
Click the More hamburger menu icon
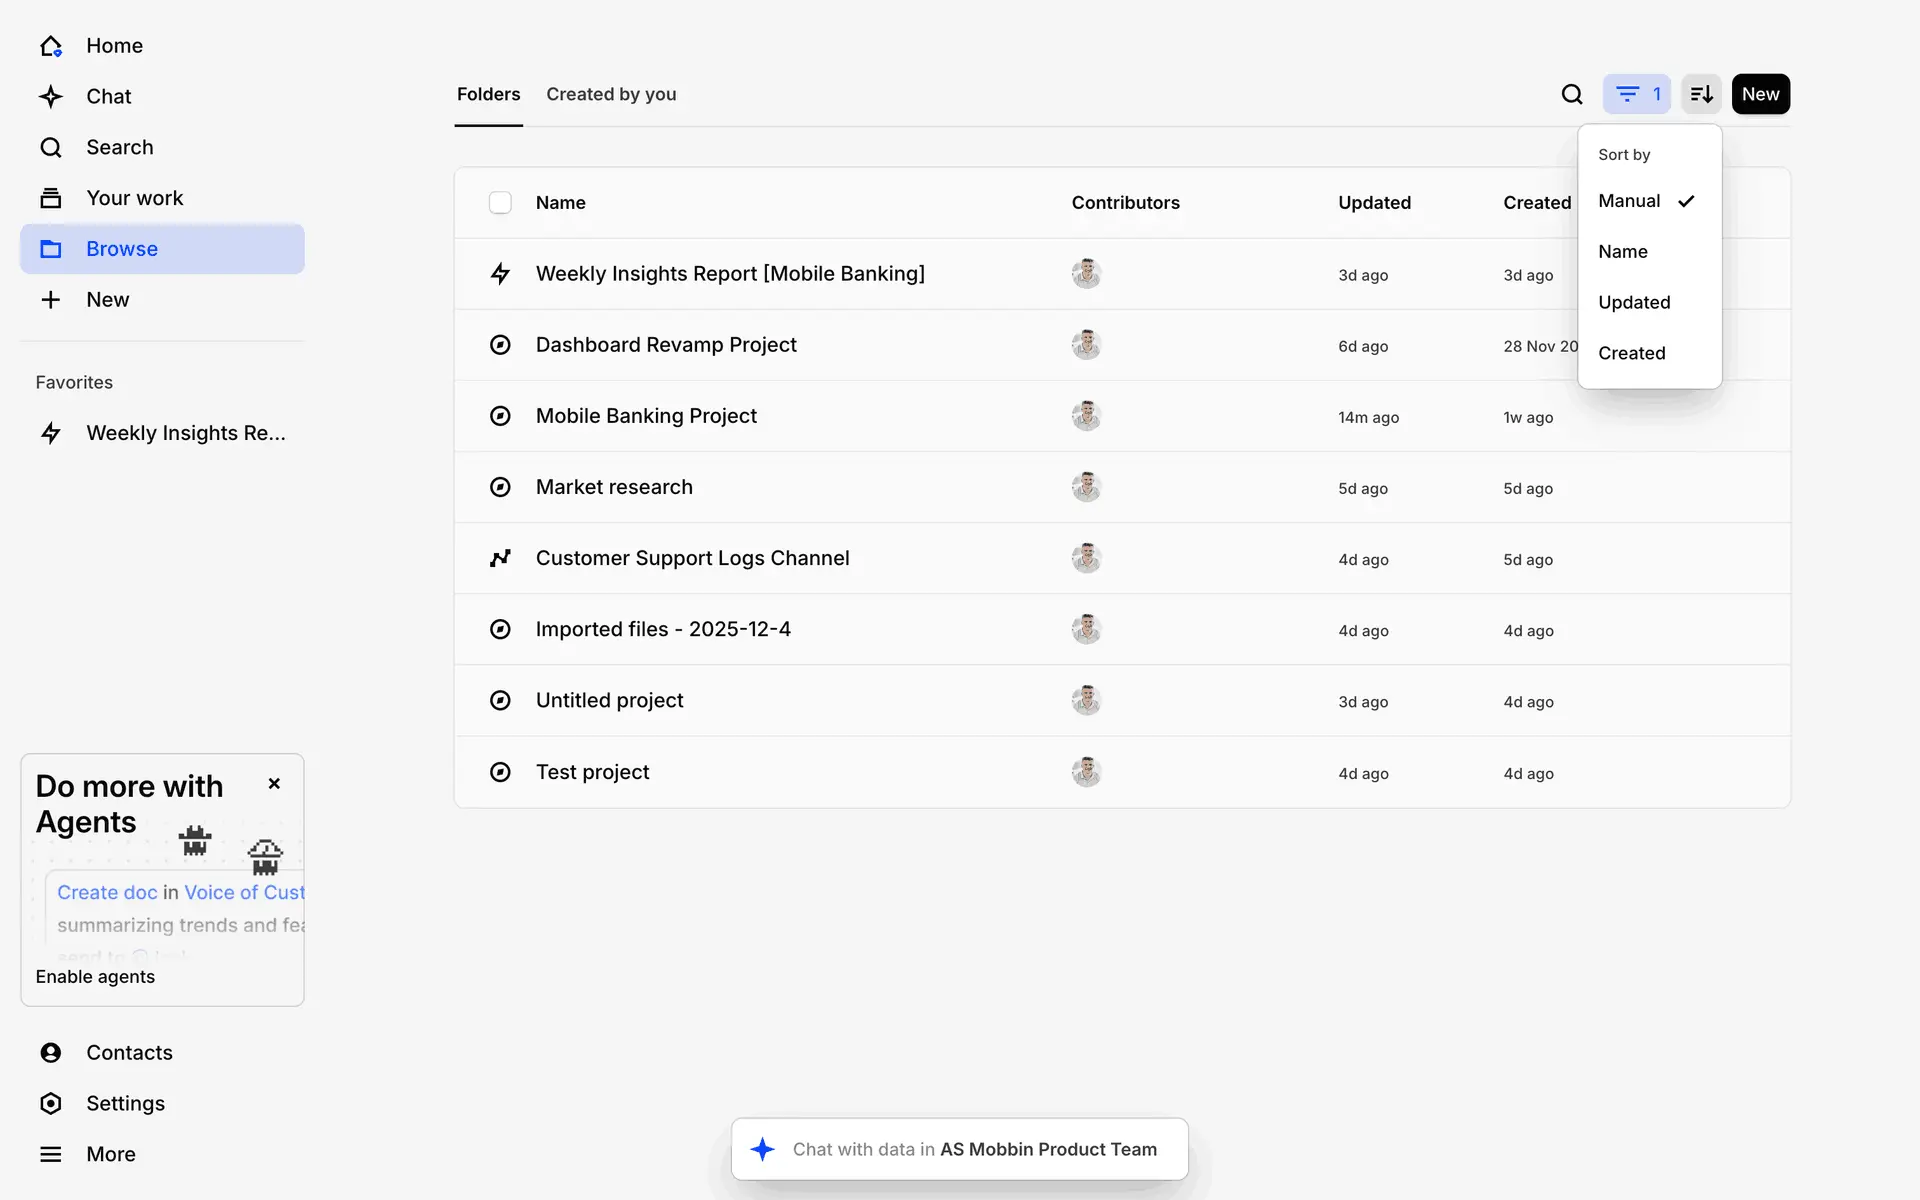[x=51, y=1154]
